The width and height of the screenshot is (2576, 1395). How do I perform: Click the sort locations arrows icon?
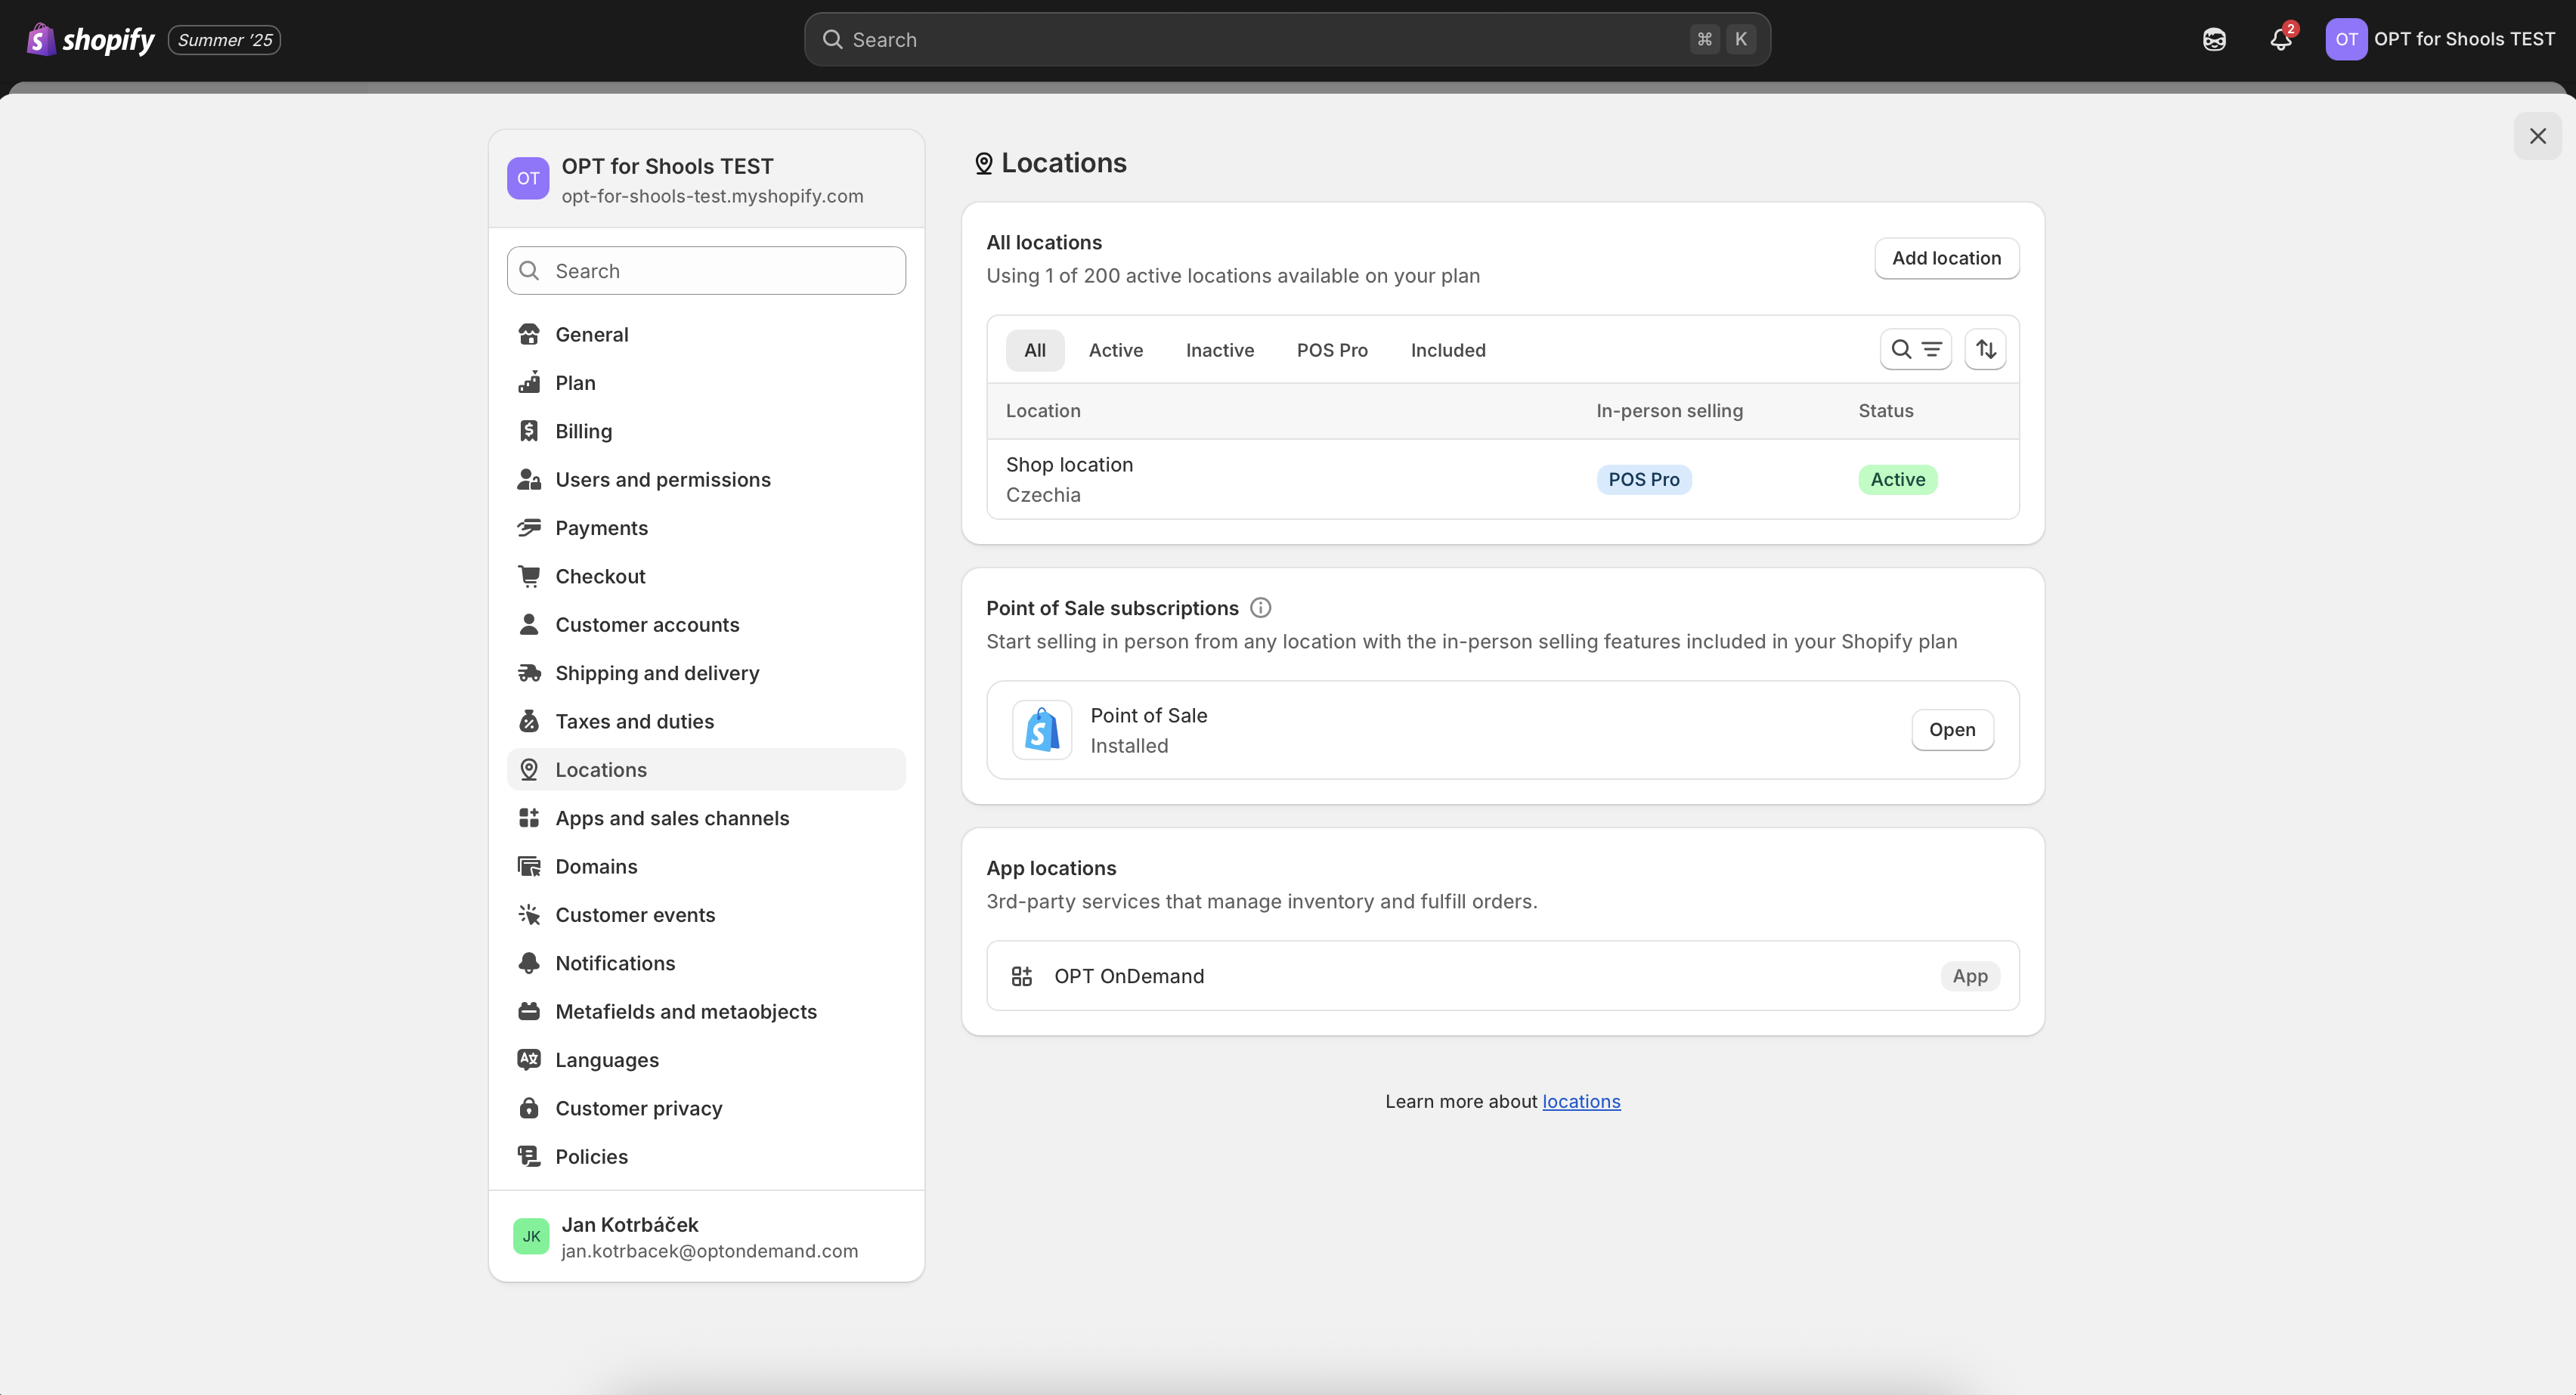click(x=1985, y=349)
